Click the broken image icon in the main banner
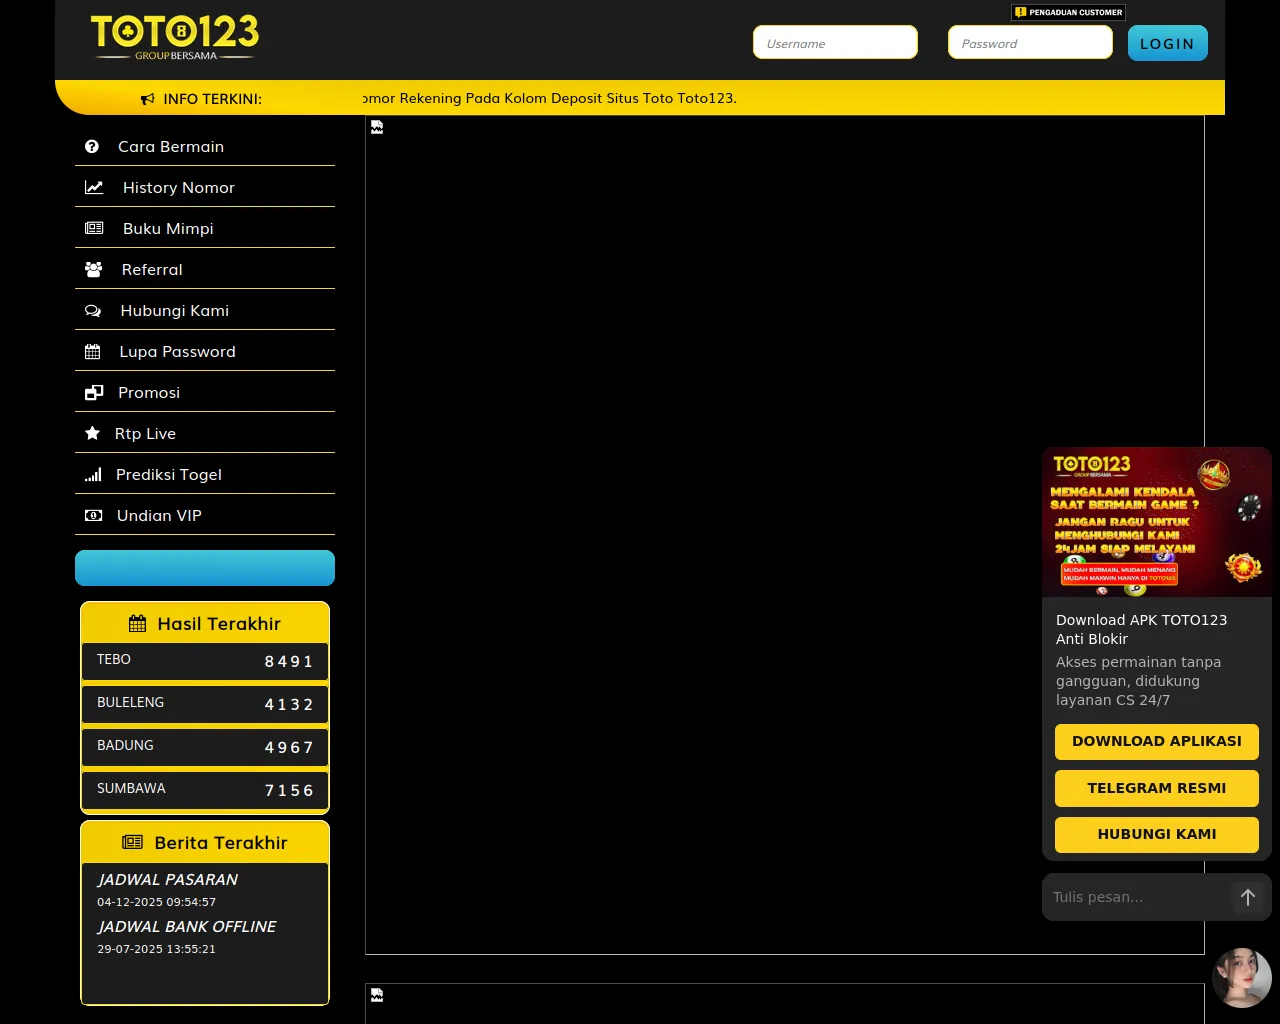The image size is (1280, 1024). (377, 127)
